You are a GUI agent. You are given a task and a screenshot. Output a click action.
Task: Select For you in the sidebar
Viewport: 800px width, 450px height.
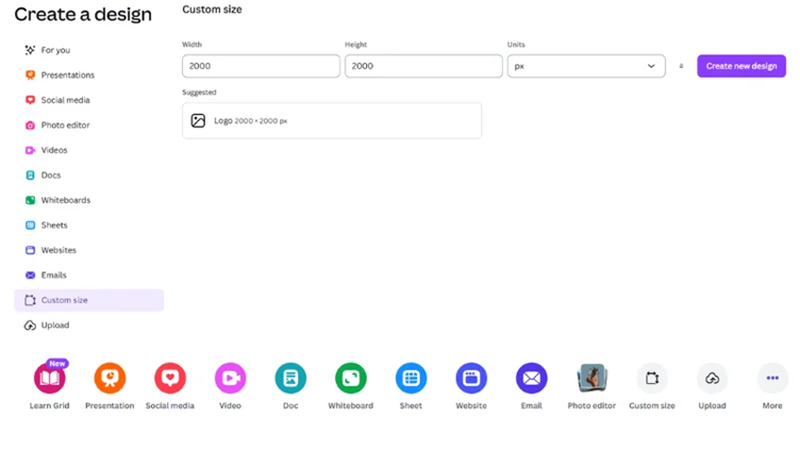coord(89,50)
